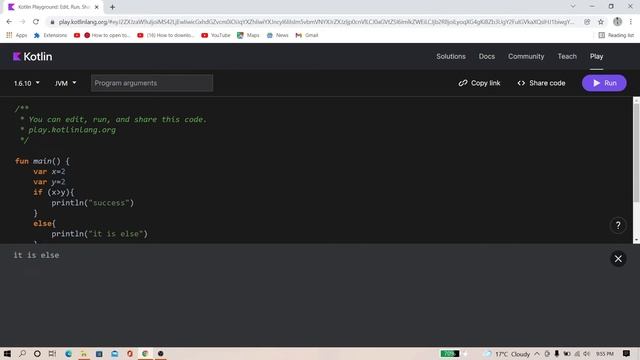The height and width of the screenshot is (360, 640).
Task: Open the Community menu item
Action: click(x=526, y=56)
